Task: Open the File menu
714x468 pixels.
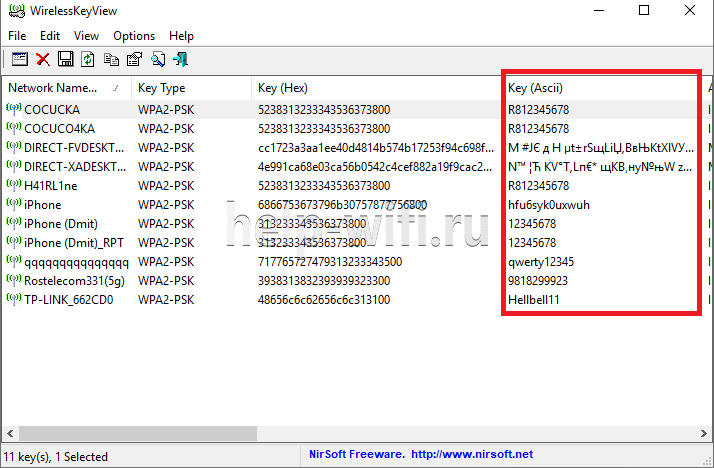Action: click(x=17, y=36)
